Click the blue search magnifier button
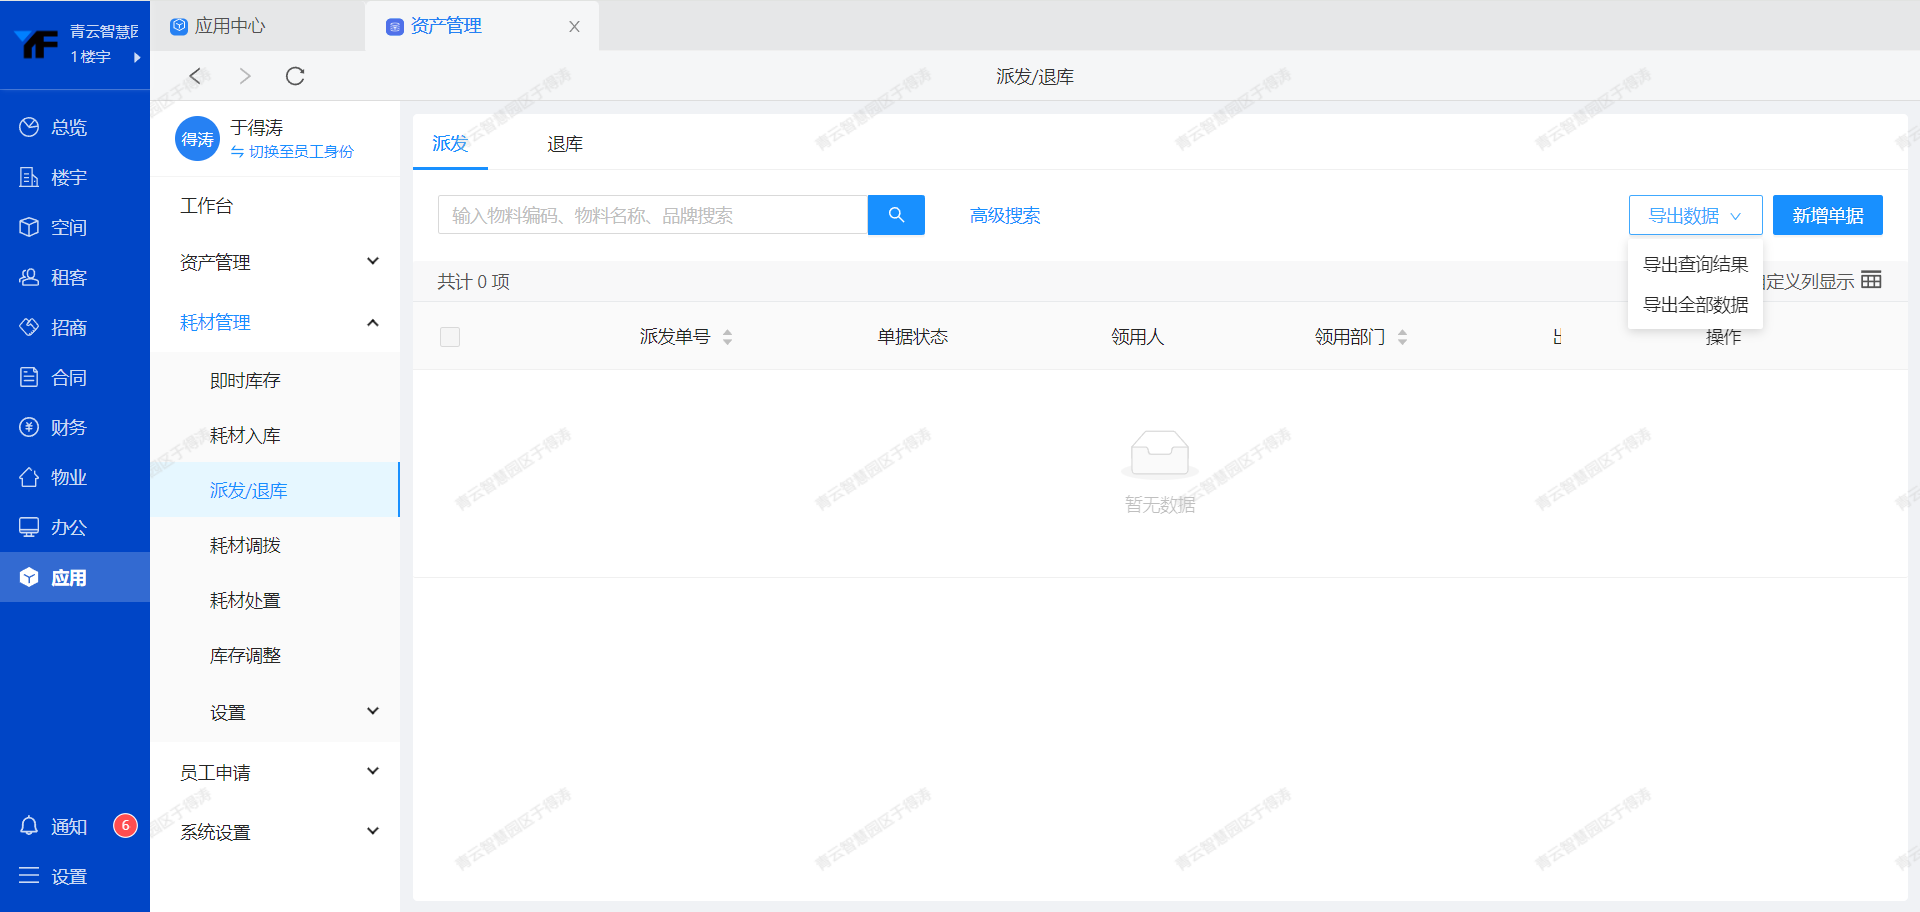 coord(896,215)
